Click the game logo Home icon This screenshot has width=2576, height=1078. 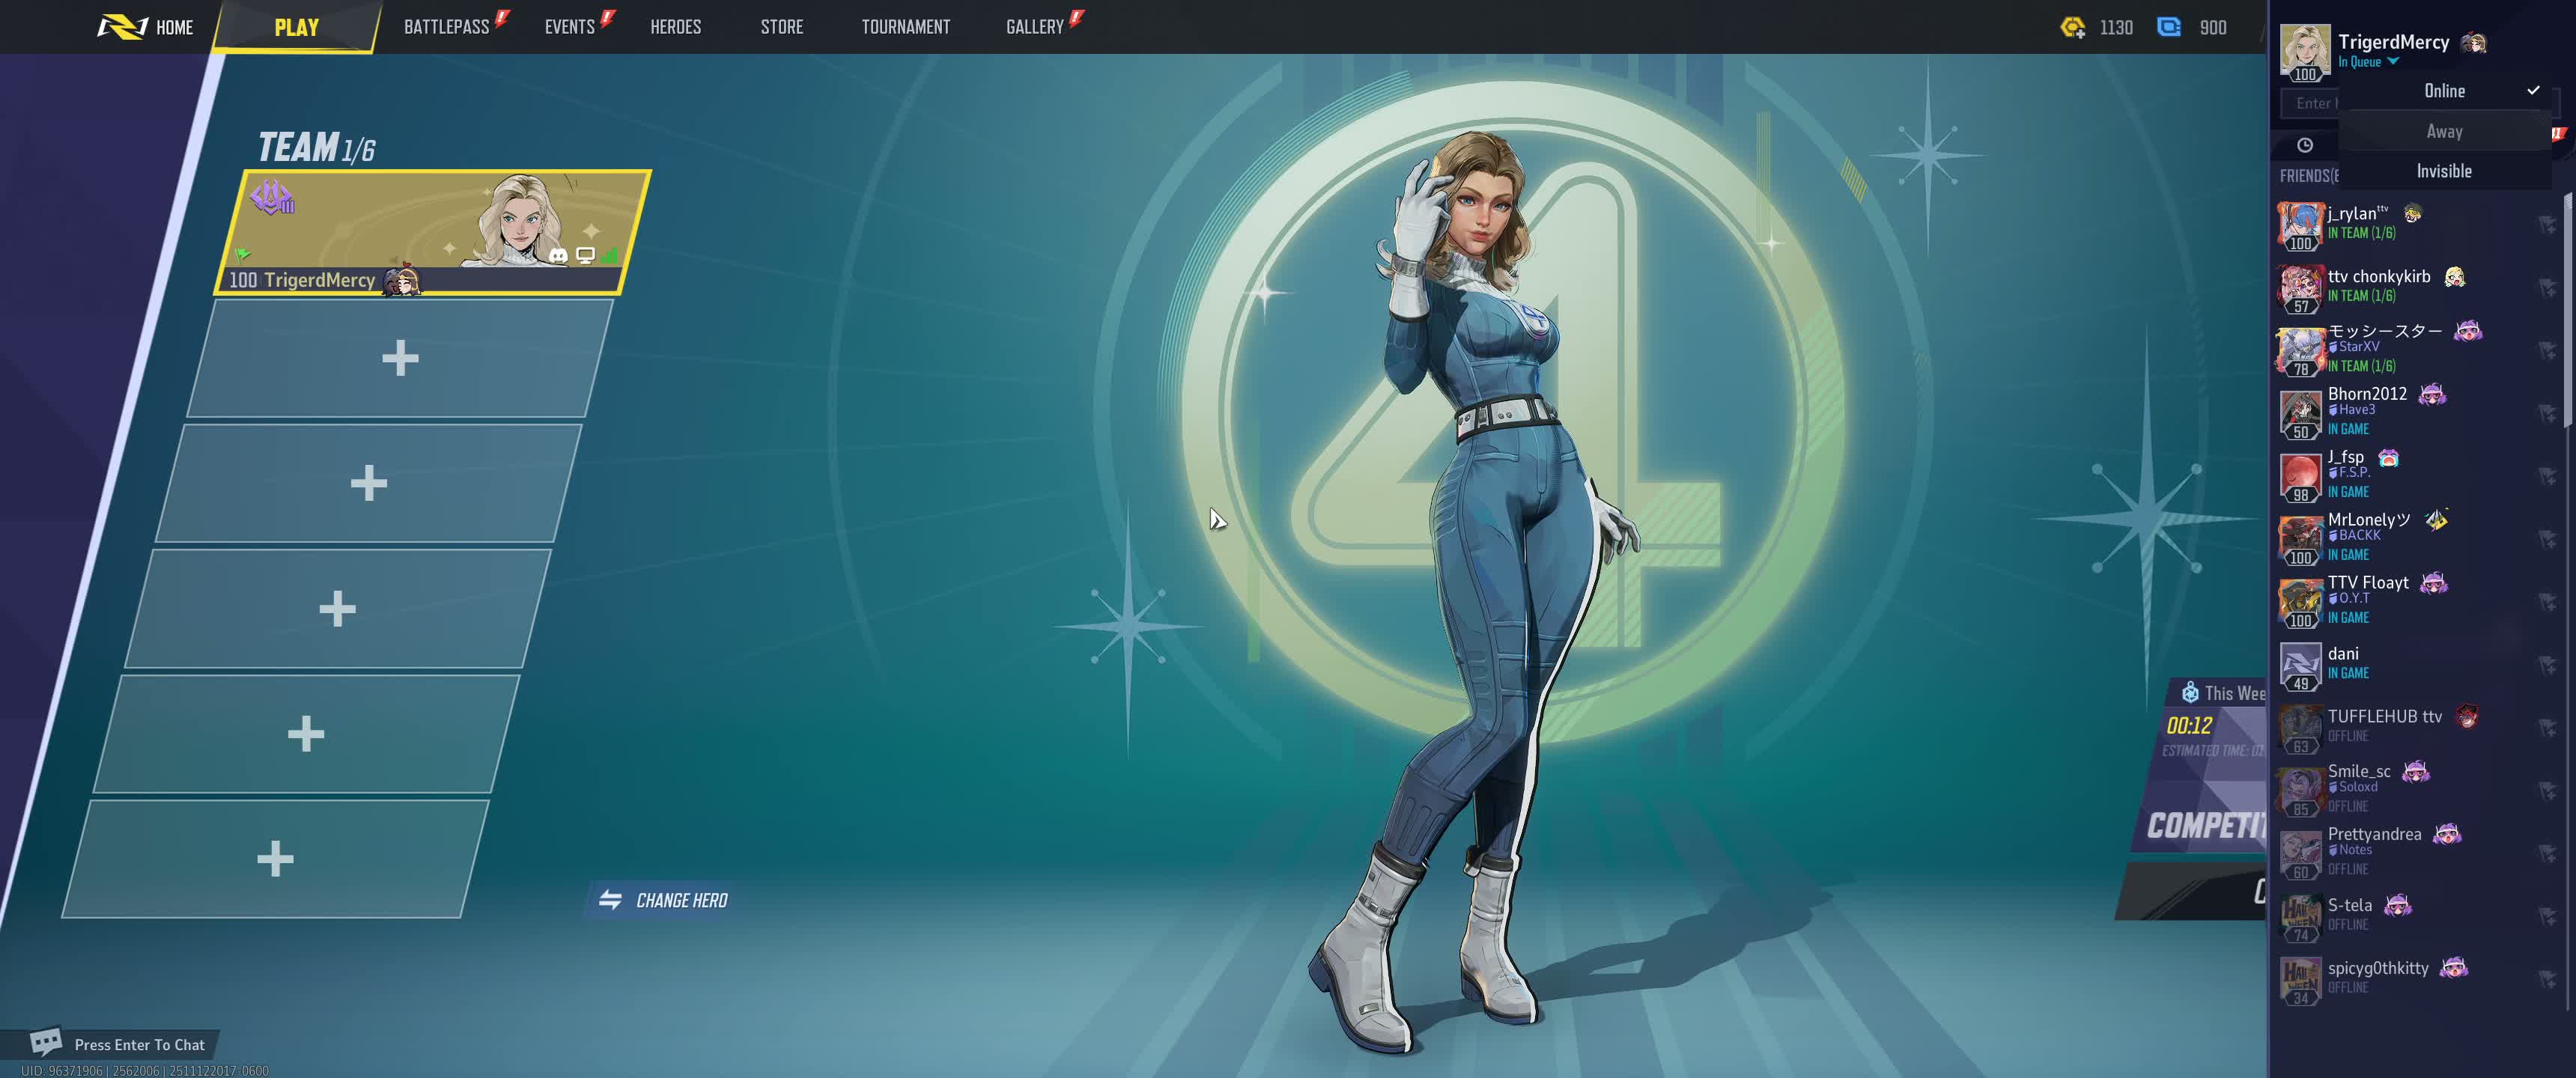click(x=122, y=27)
